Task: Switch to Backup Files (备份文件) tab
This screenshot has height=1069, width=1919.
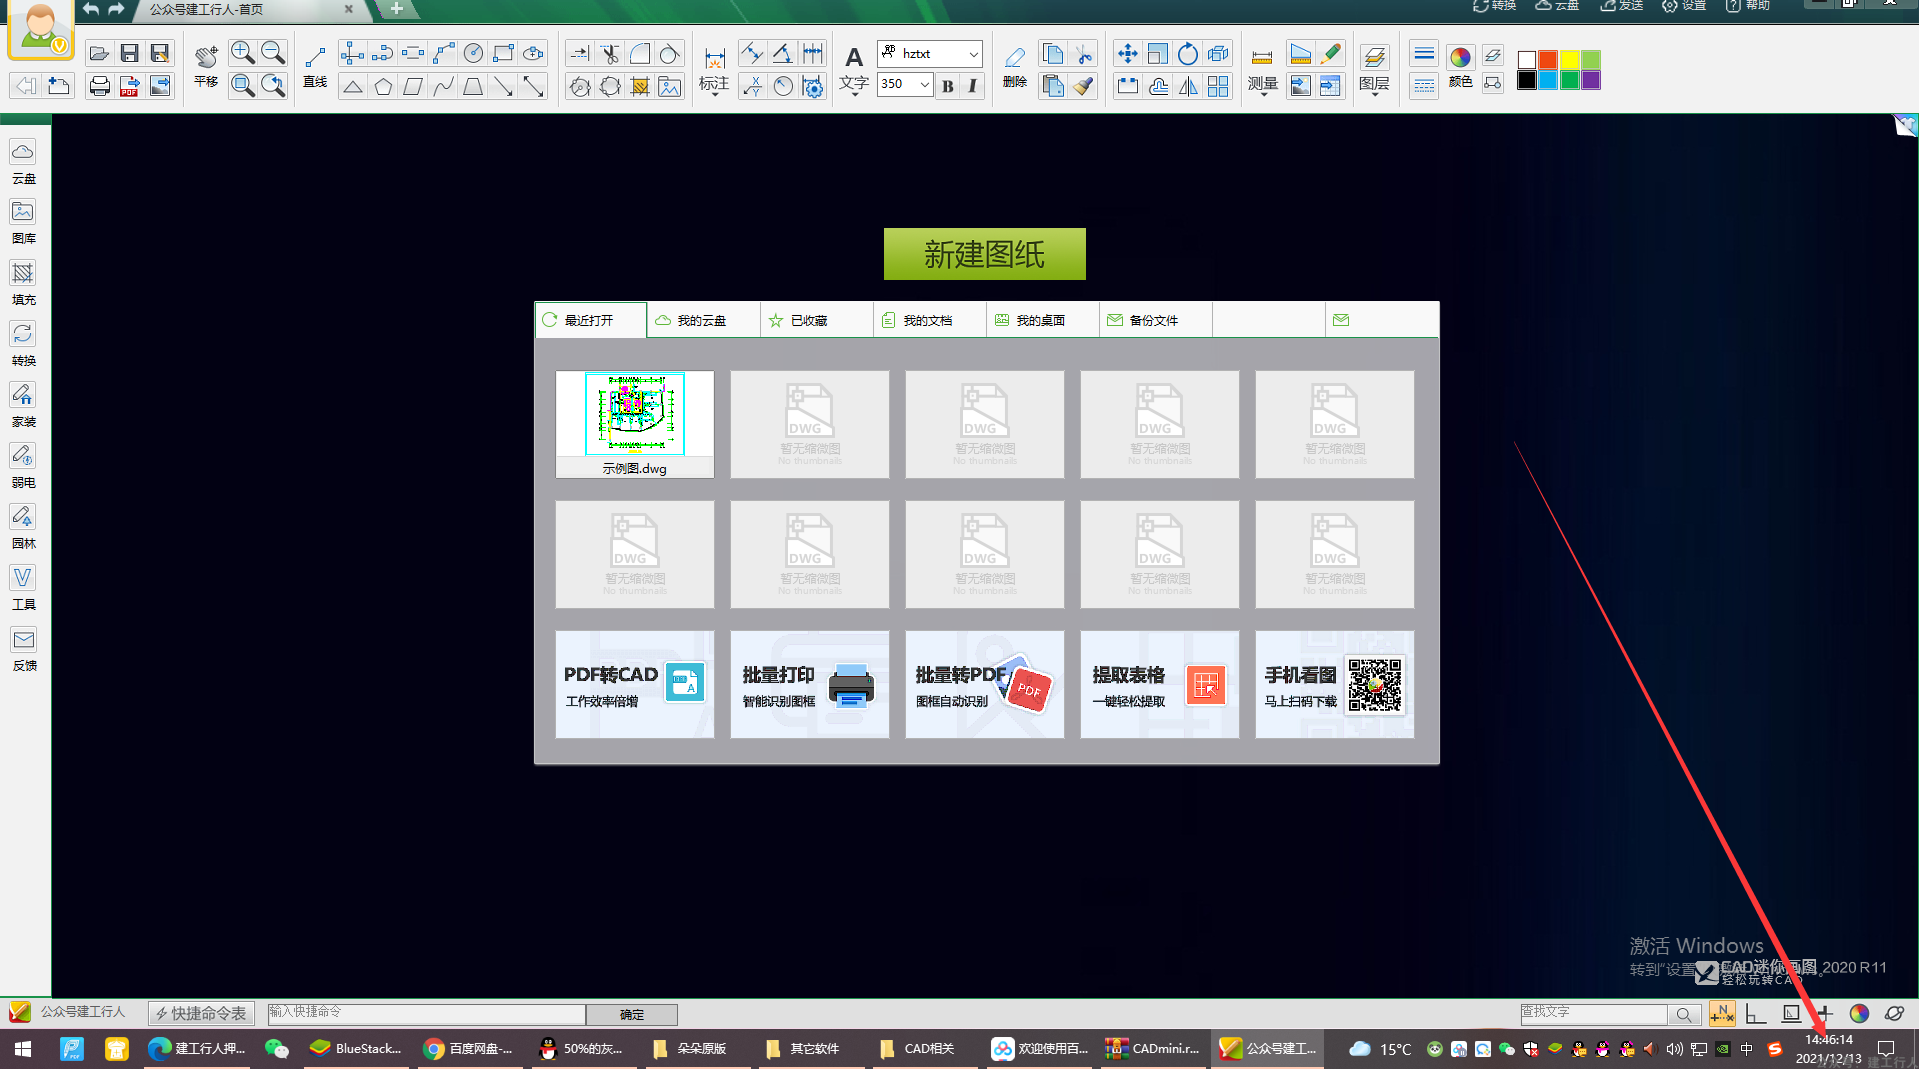Action: (x=1156, y=320)
